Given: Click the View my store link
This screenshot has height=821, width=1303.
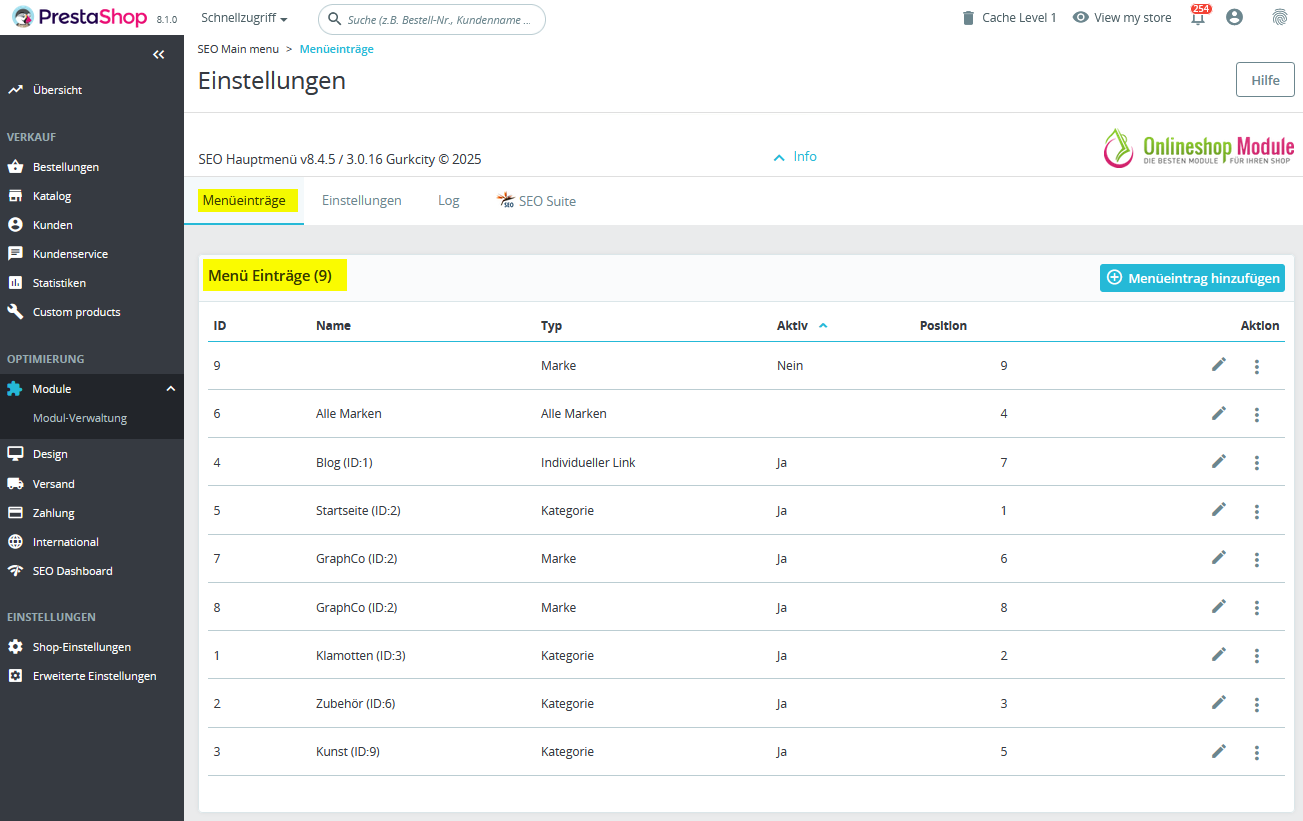Looking at the screenshot, I should (1122, 18).
